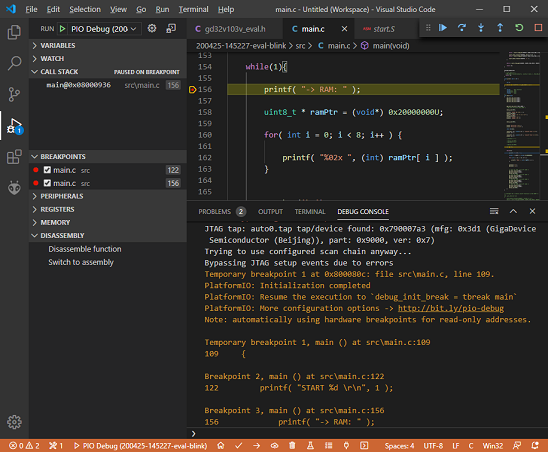Viewport: 548px width, 452px height.
Task: Expand the MEMORY section
Action: pyautogui.click(x=108, y=222)
